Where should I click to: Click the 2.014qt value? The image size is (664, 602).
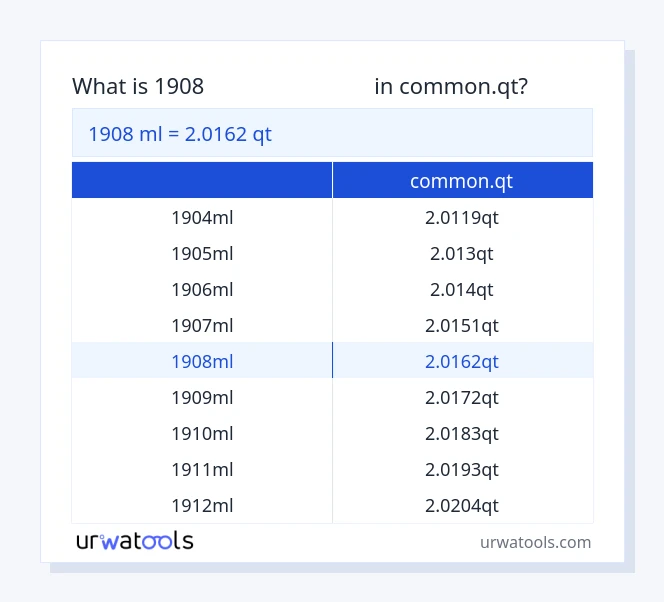(x=462, y=289)
